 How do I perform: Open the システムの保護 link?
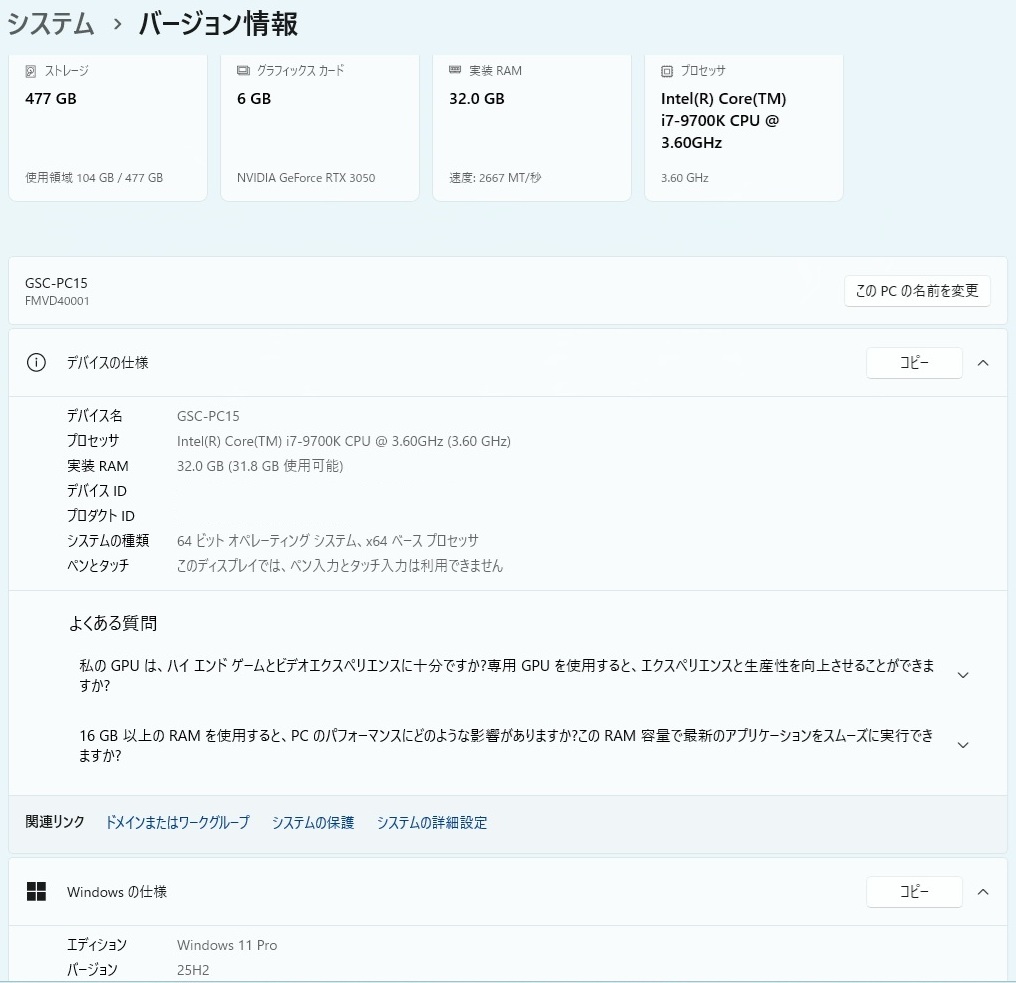(x=313, y=823)
